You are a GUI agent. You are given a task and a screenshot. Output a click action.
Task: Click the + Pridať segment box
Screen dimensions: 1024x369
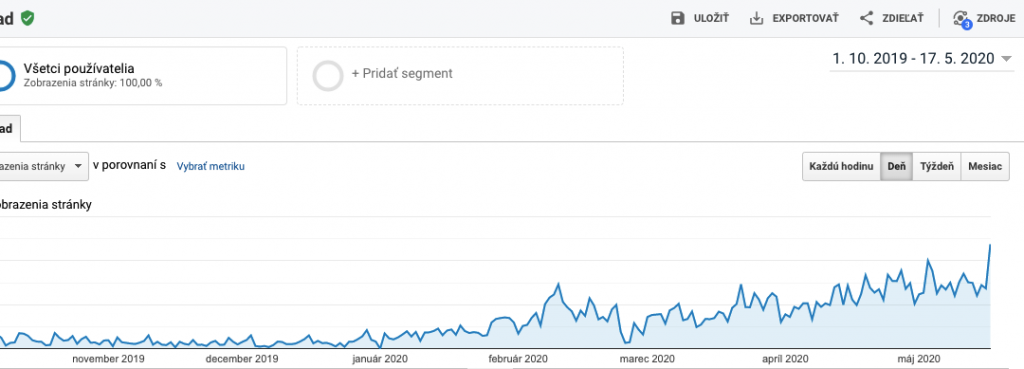pyautogui.click(x=460, y=76)
